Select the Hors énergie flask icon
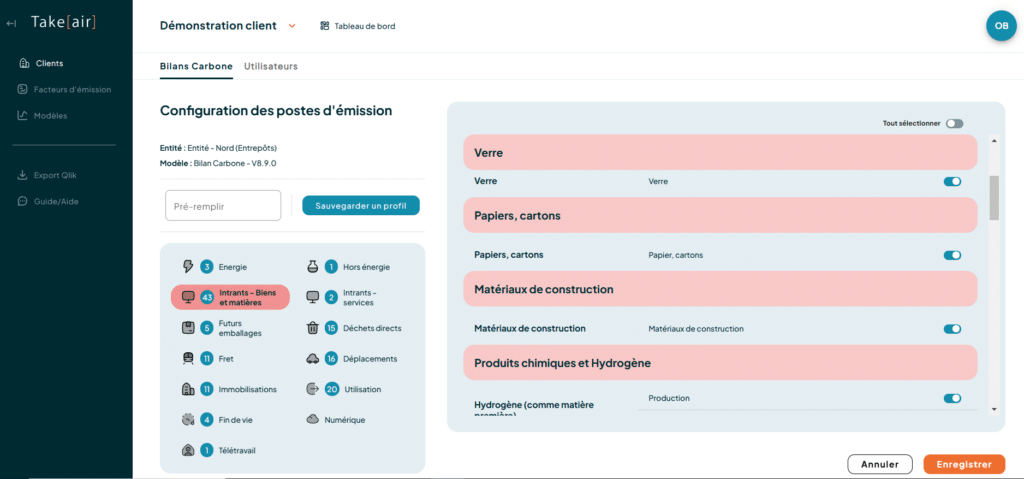The height and width of the screenshot is (479, 1024). tap(312, 266)
